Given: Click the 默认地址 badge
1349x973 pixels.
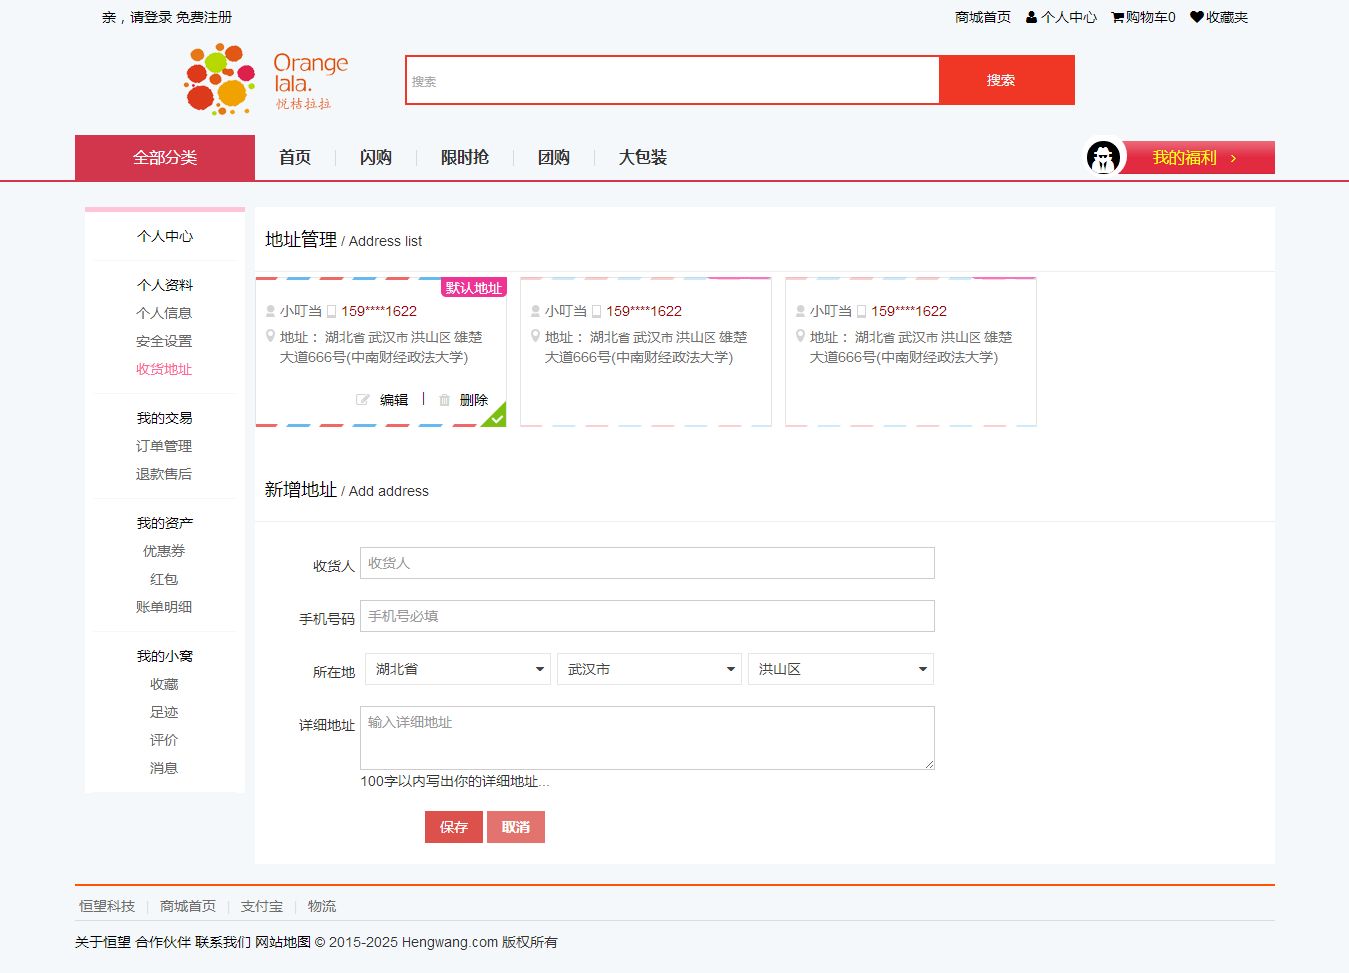Looking at the screenshot, I should tap(474, 288).
